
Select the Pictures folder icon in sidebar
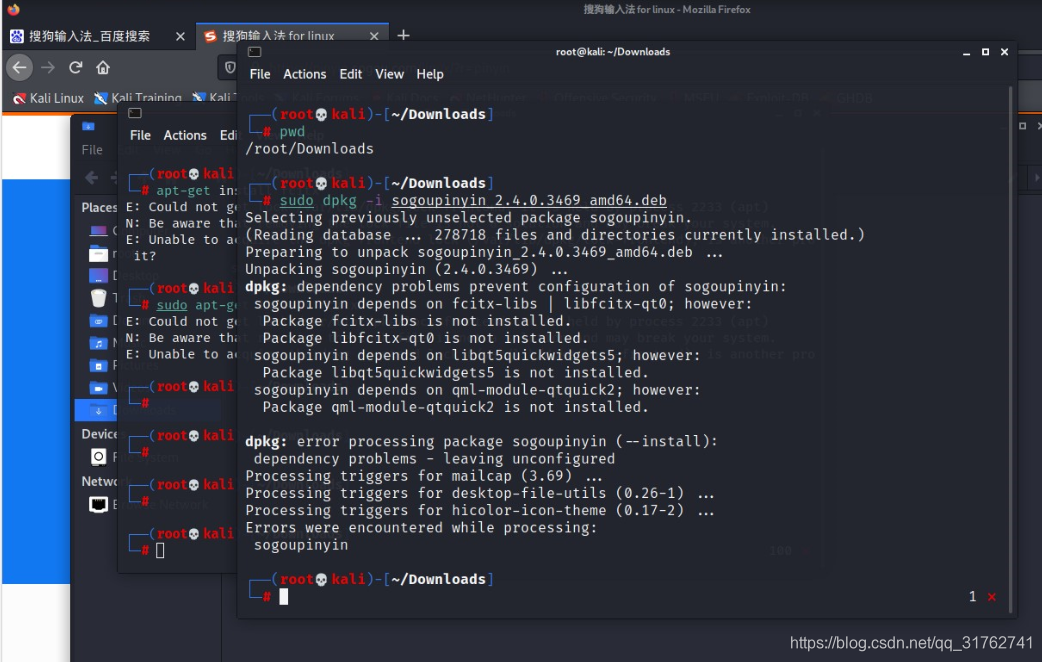pos(98,366)
